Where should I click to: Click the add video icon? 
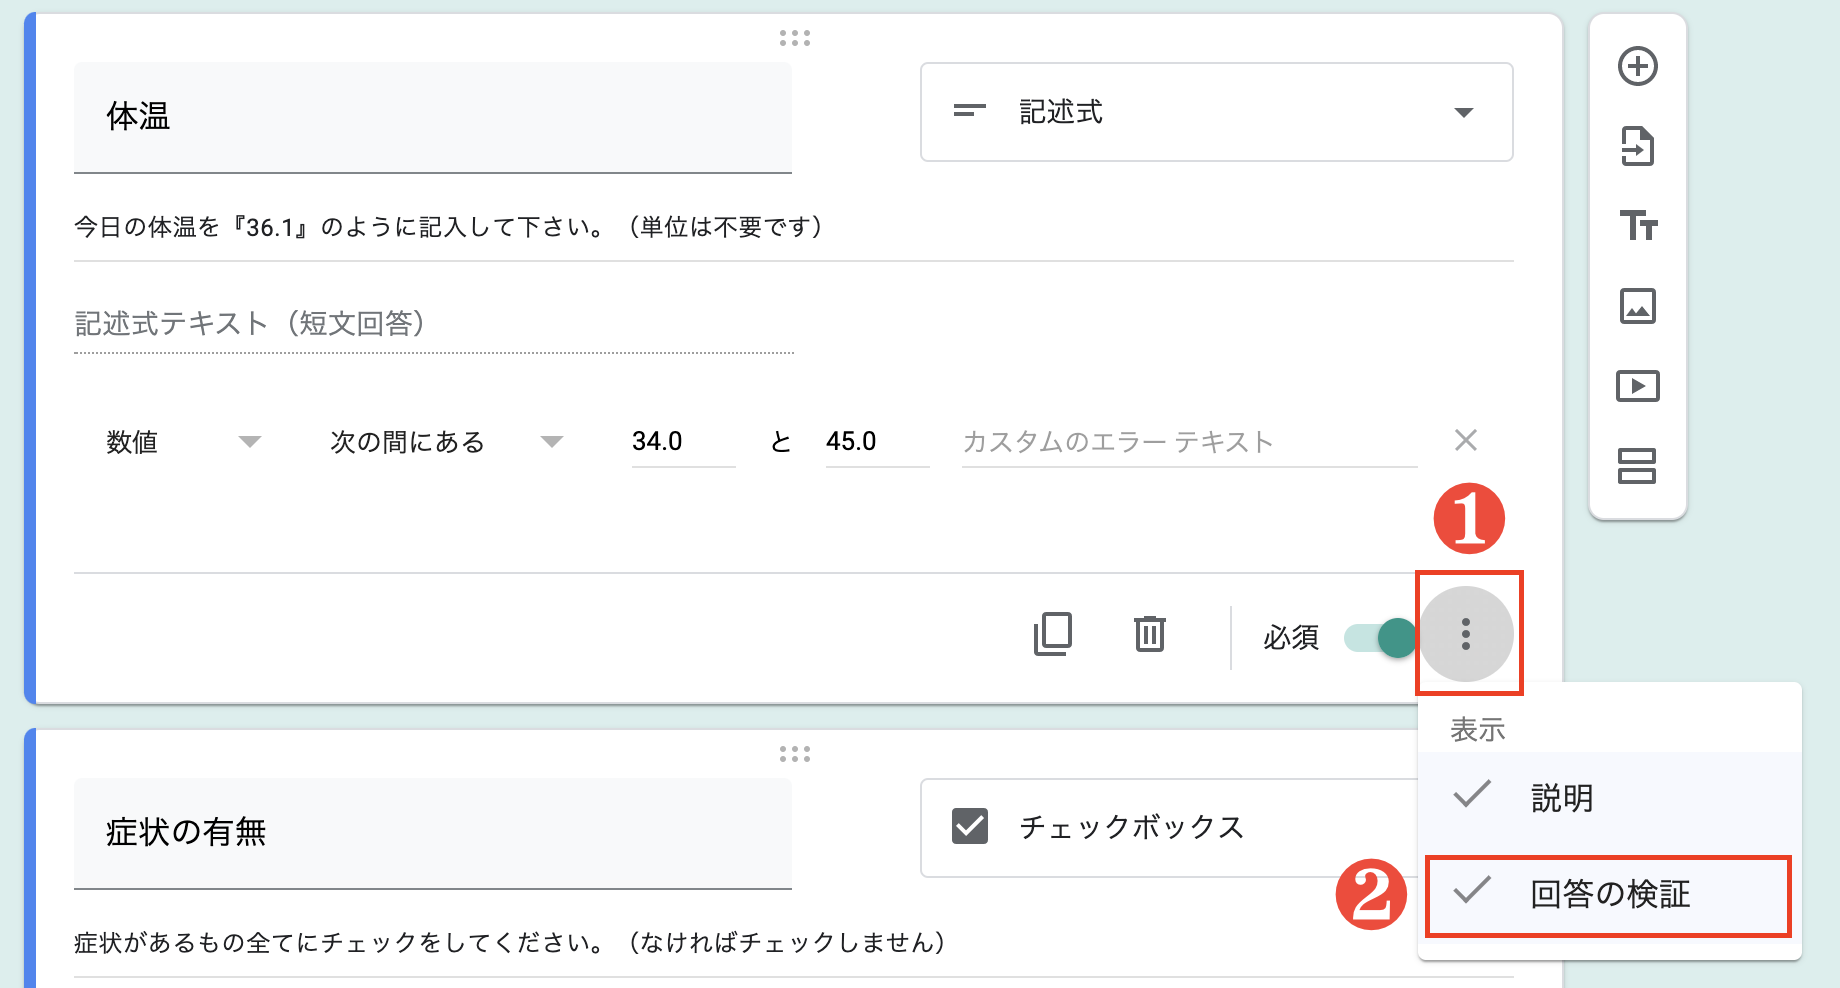click(x=1637, y=386)
